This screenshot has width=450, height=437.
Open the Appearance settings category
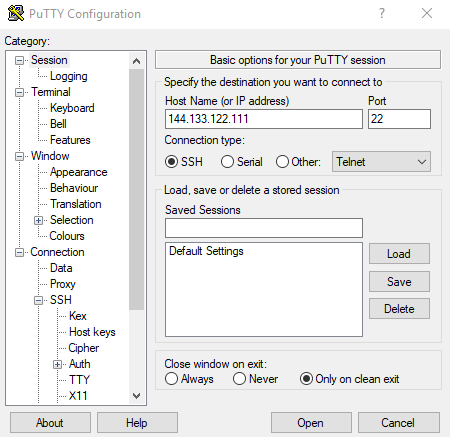[79, 172]
